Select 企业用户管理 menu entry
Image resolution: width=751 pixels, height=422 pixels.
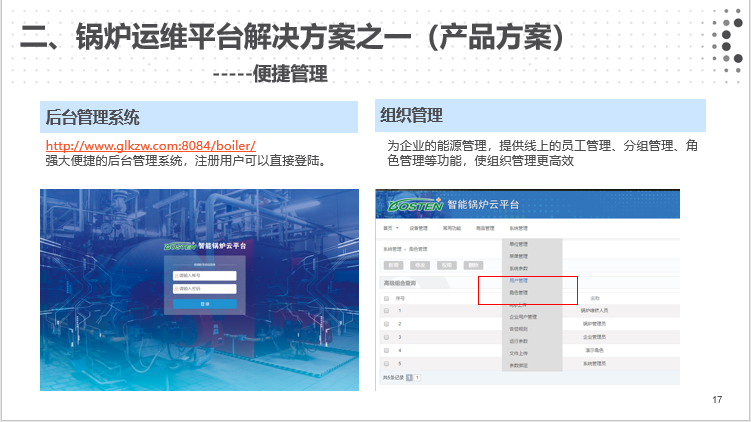(x=524, y=316)
